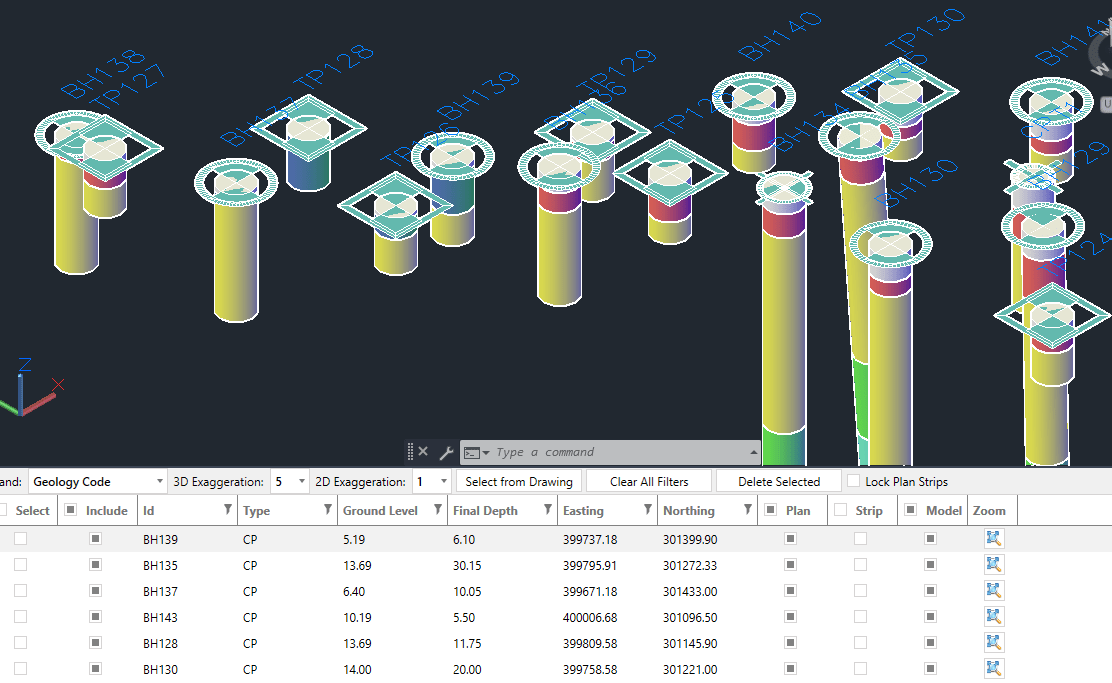Image resolution: width=1112 pixels, height=683 pixels.
Task: Zoom to borehole BH143 using its zoom icon
Action: (x=994, y=616)
